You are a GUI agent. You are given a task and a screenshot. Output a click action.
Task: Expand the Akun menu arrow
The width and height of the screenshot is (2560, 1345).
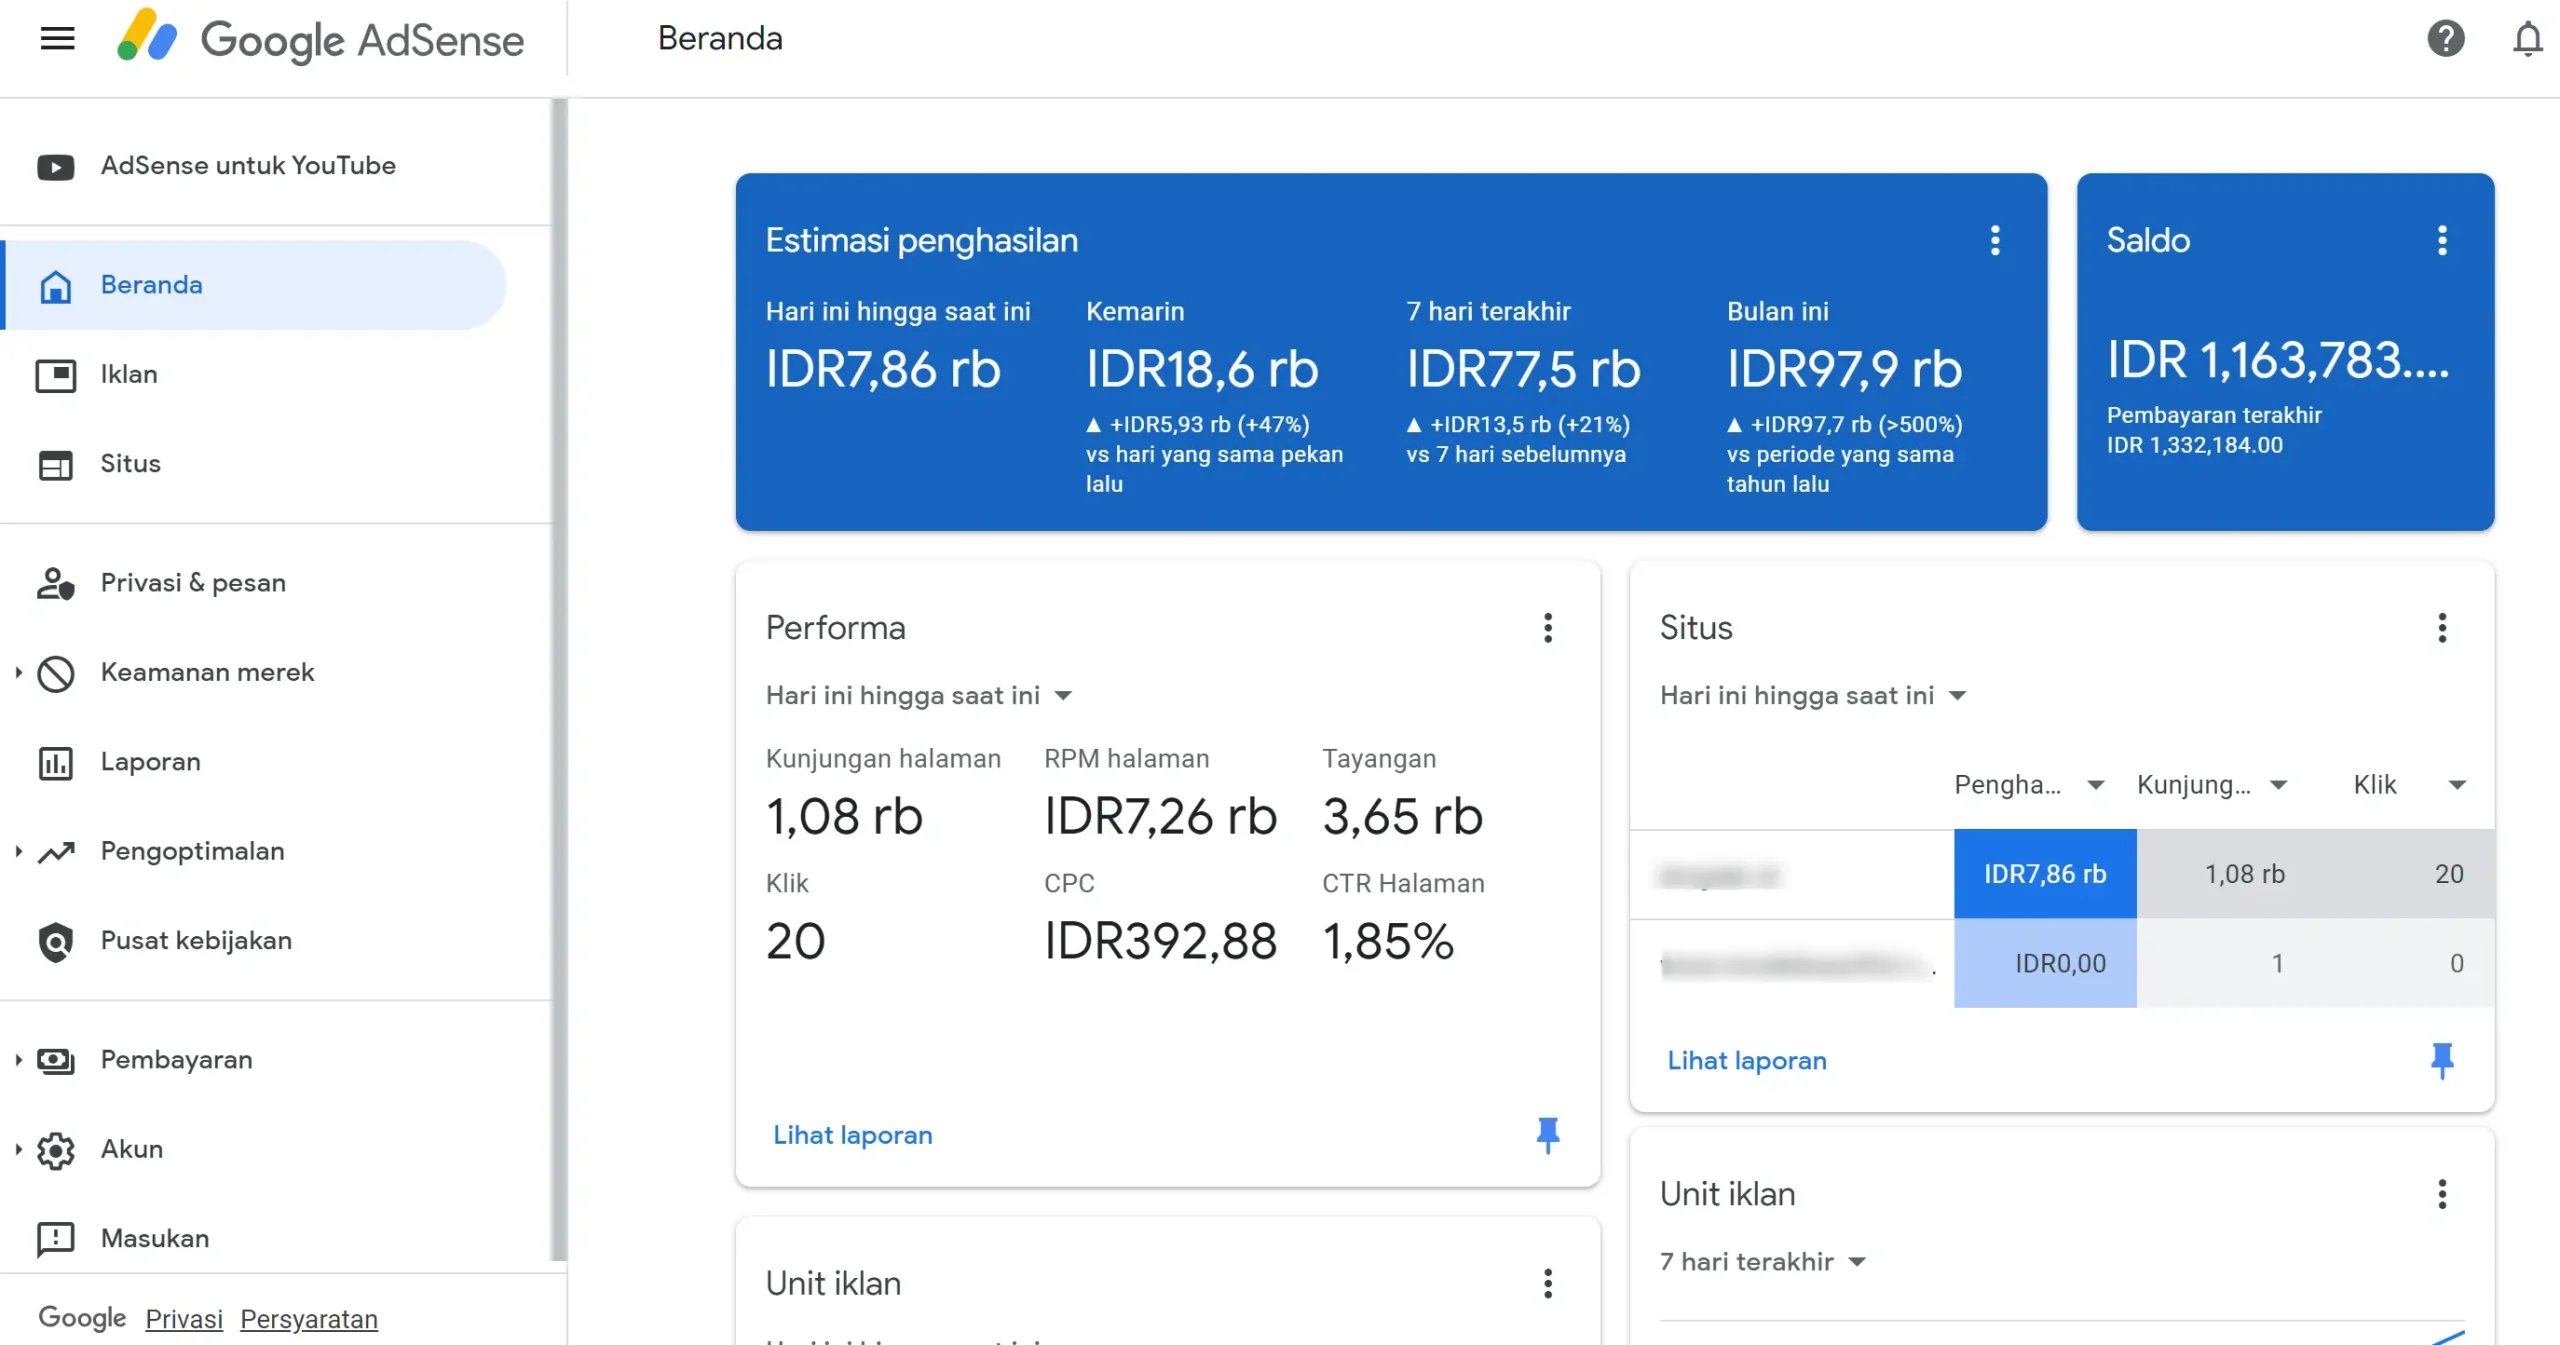(x=18, y=1150)
